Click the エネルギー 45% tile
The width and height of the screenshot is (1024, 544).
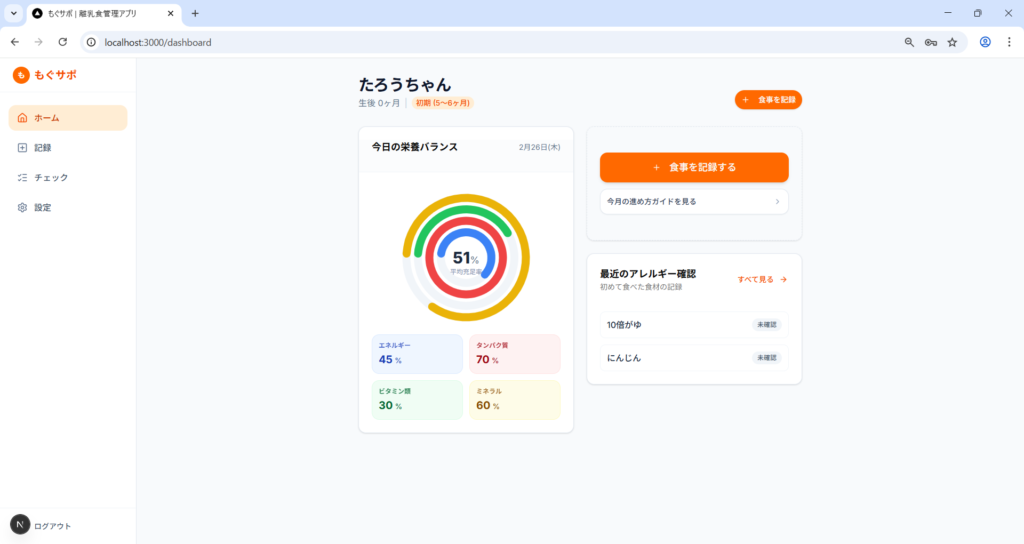416,354
